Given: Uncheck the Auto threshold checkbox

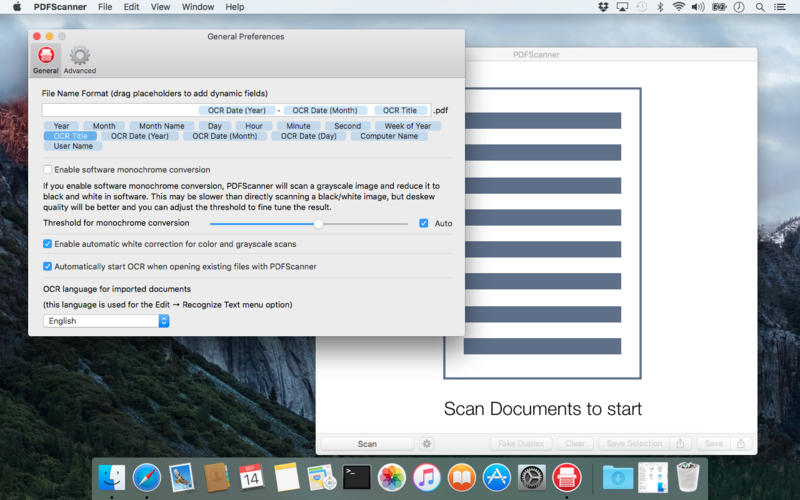Looking at the screenshot, I should click(x=423, y=223).
